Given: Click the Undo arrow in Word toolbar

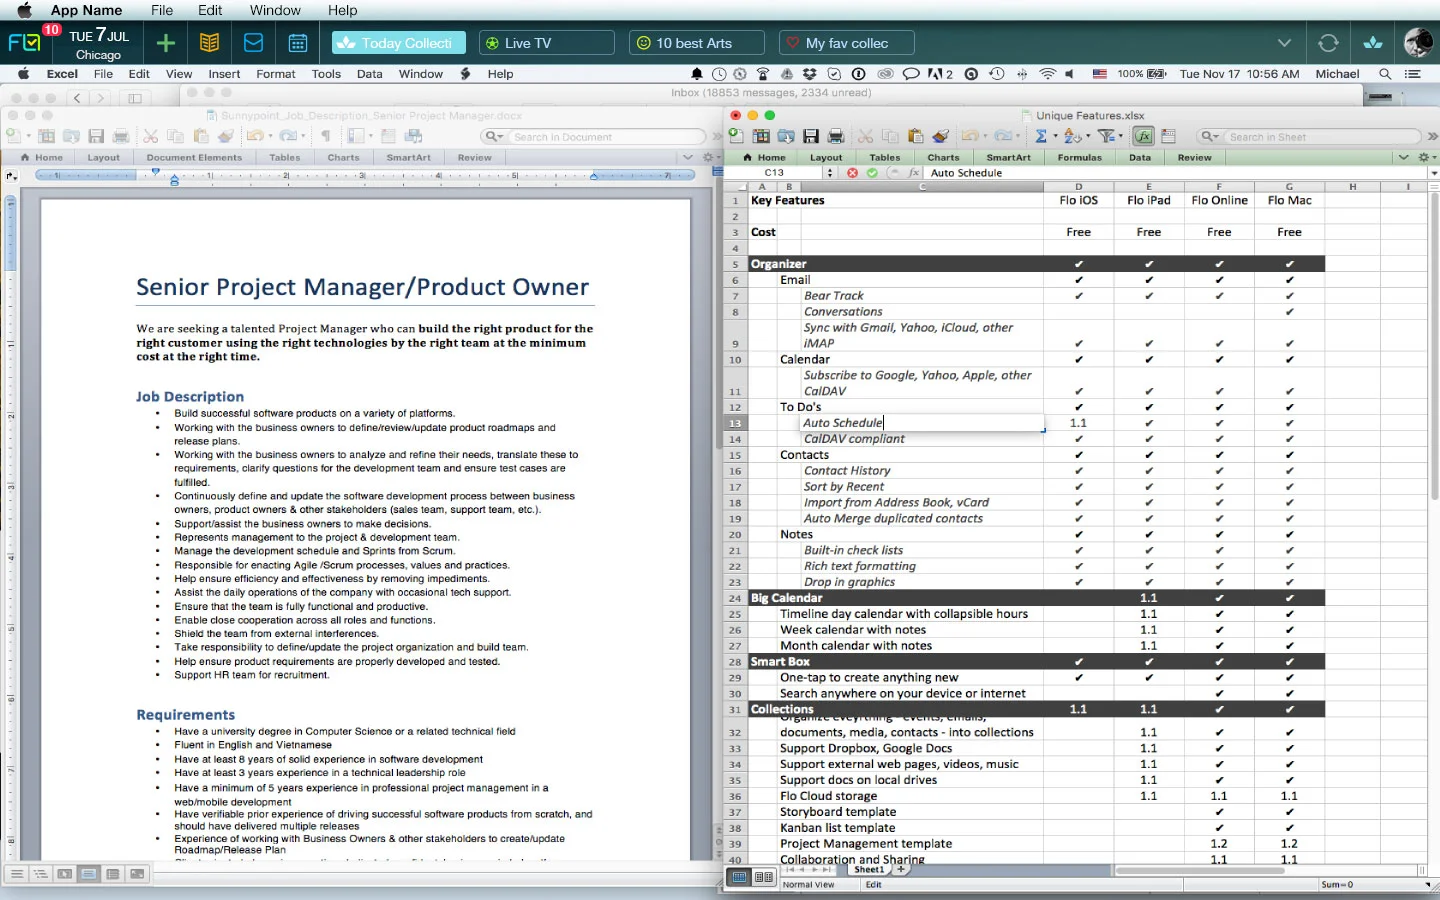Looking at the screenshot, I should [255, 136].
